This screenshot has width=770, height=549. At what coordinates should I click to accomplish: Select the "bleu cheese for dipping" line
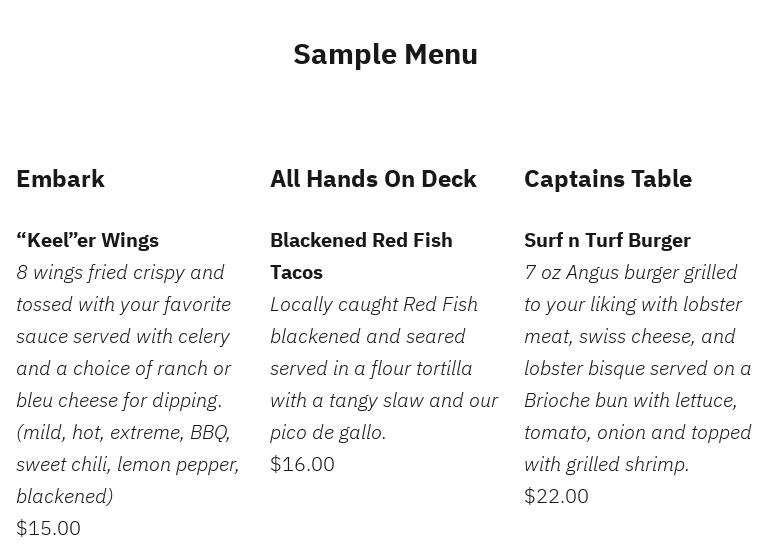(119, 400)
